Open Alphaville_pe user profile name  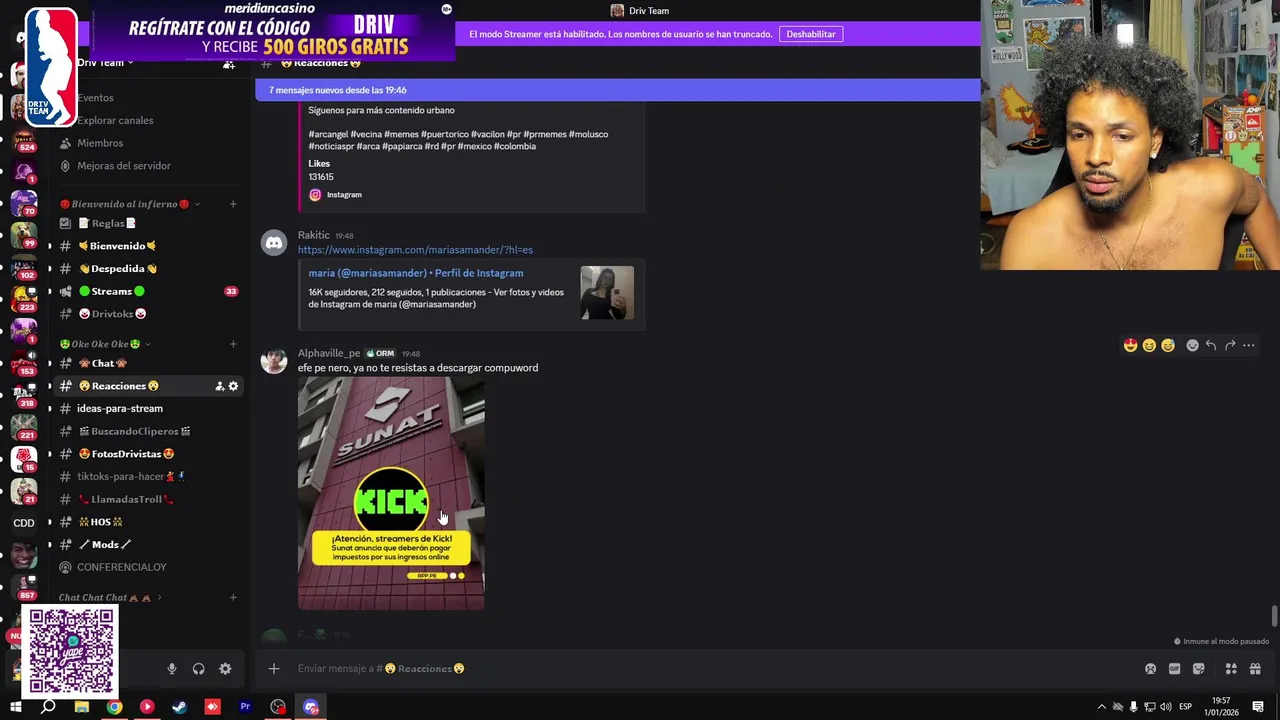[329, 353]
